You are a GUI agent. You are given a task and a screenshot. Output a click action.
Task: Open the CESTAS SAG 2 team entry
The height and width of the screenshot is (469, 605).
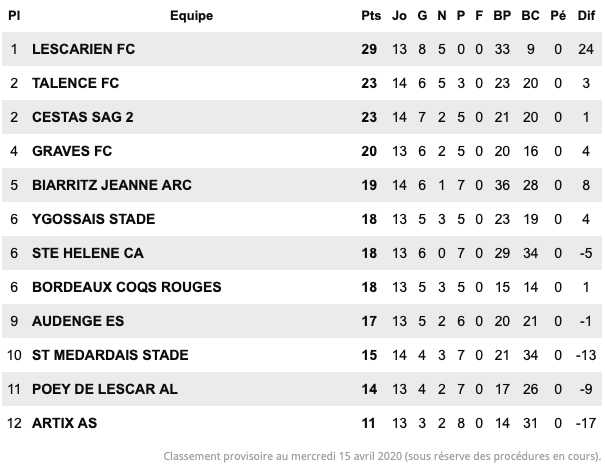point(83,117)
